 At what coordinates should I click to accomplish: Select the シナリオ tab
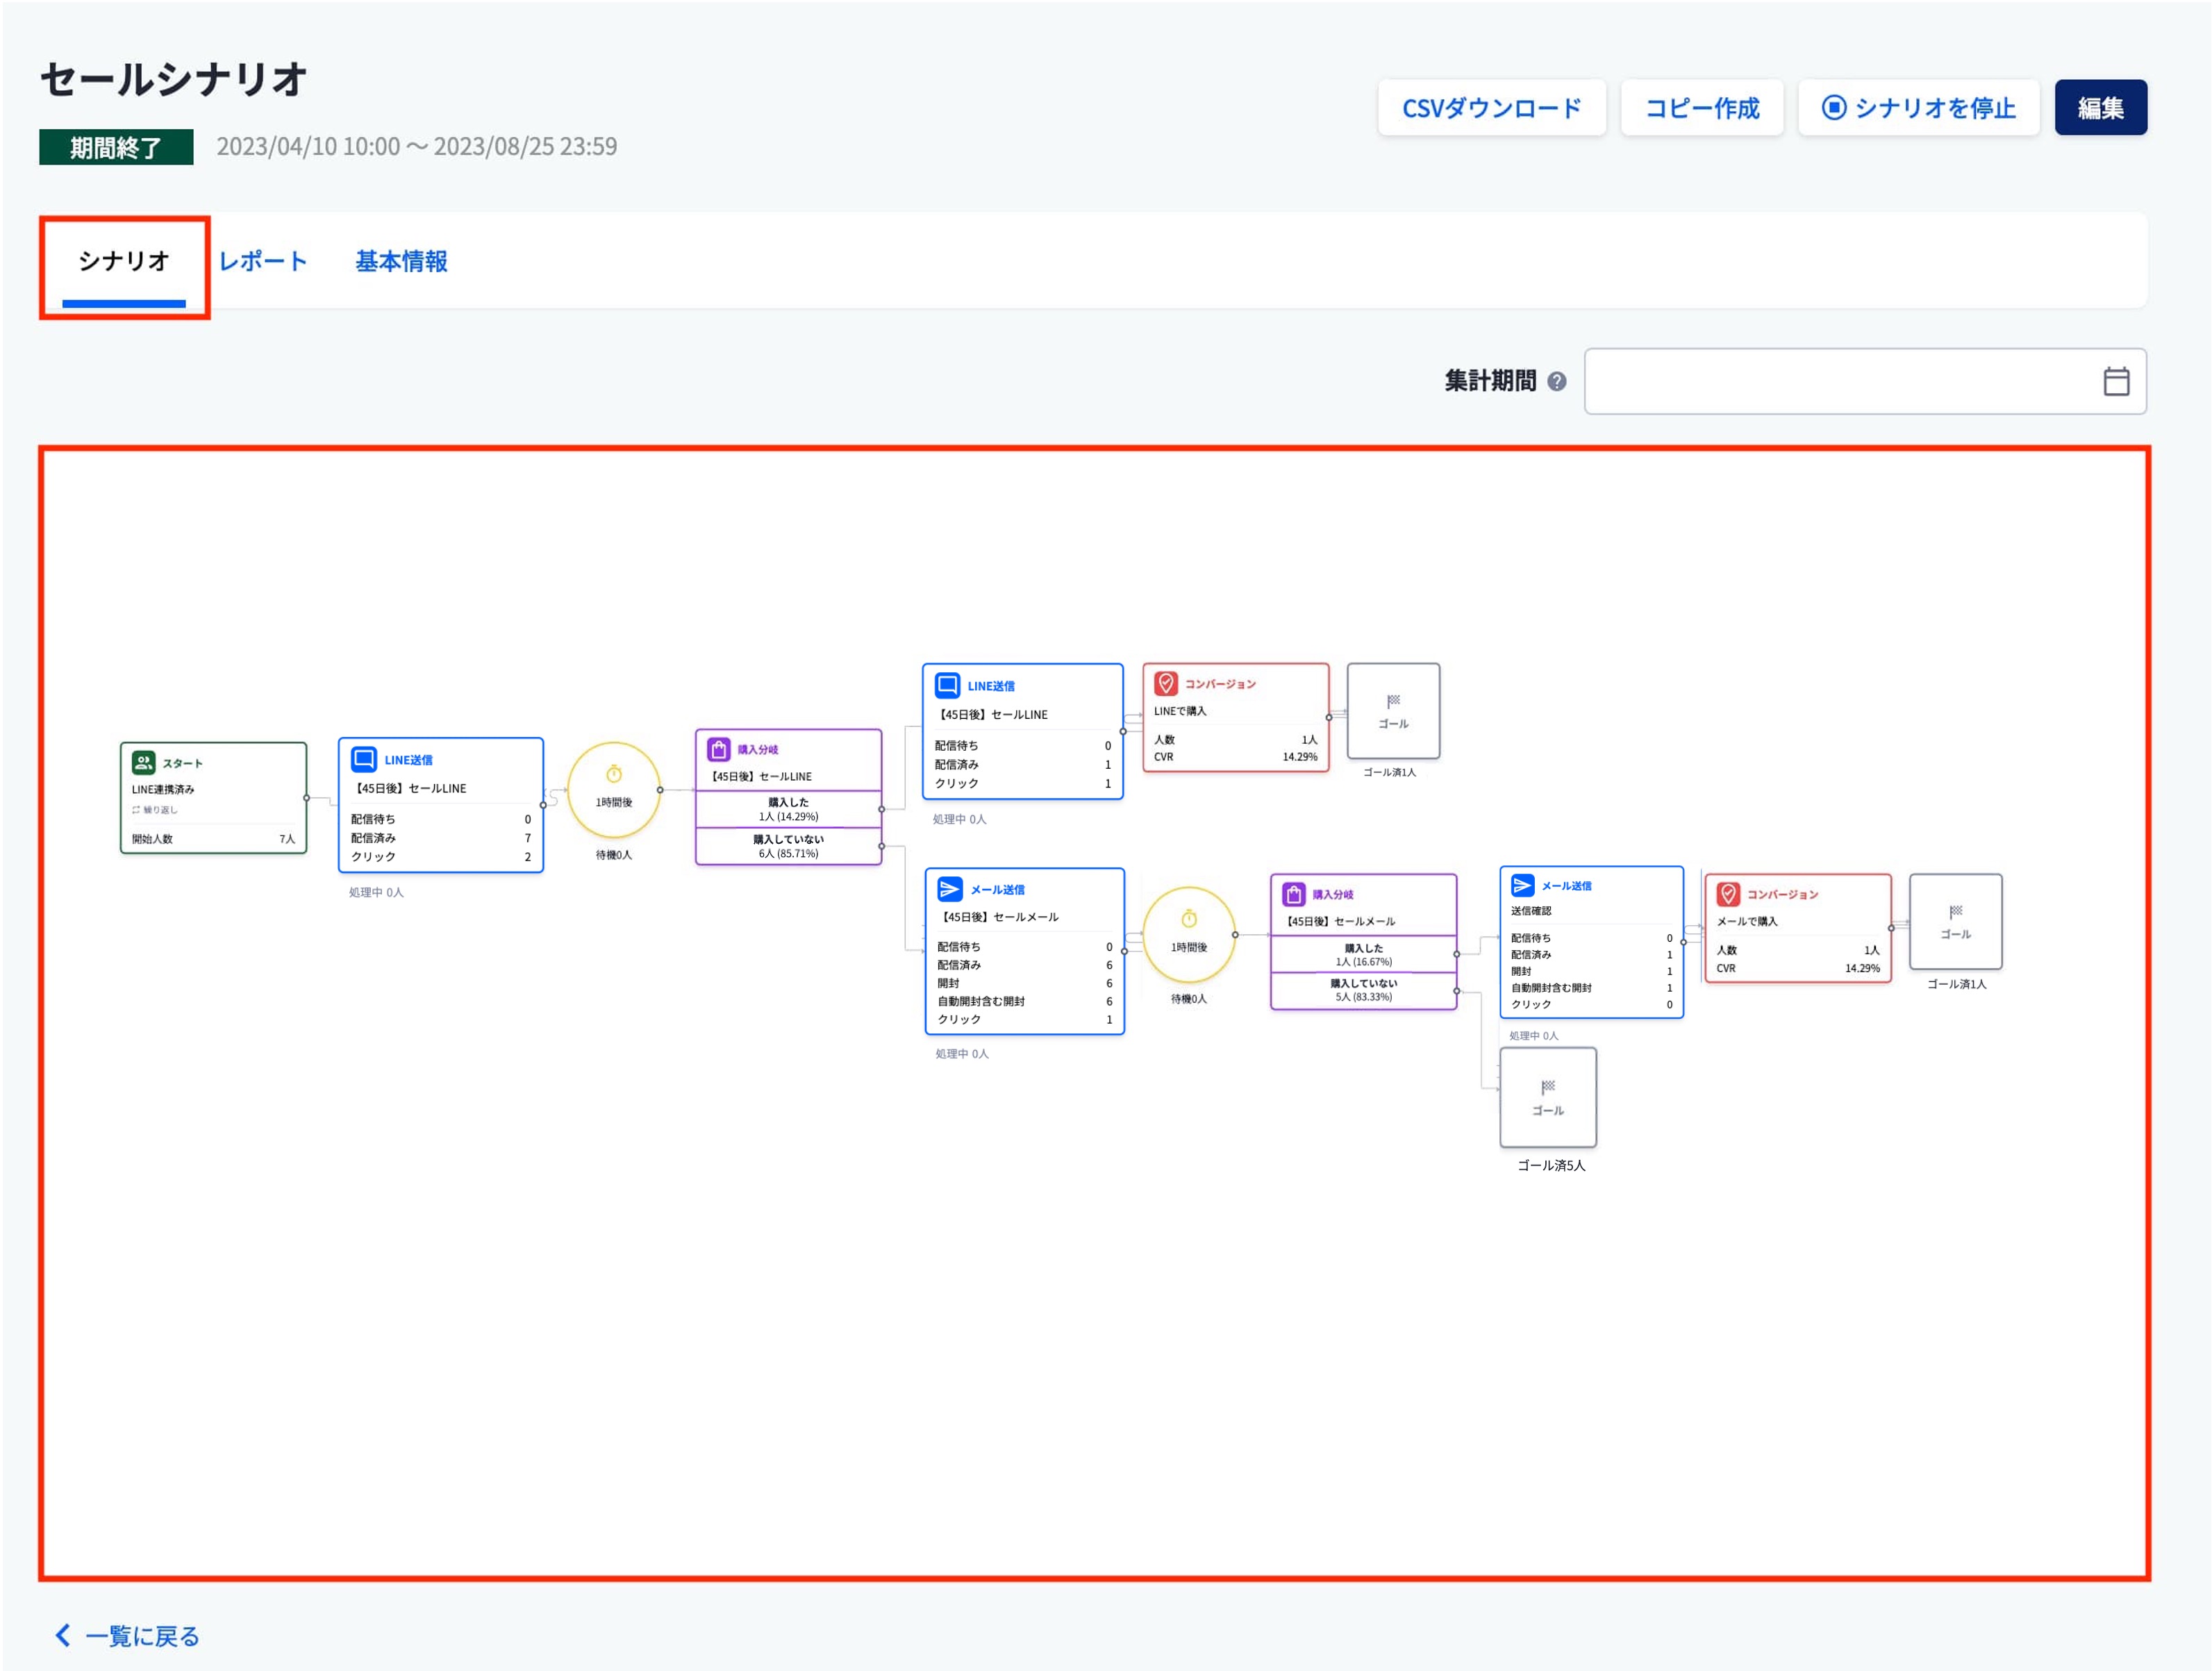click(x=124, y=261)
